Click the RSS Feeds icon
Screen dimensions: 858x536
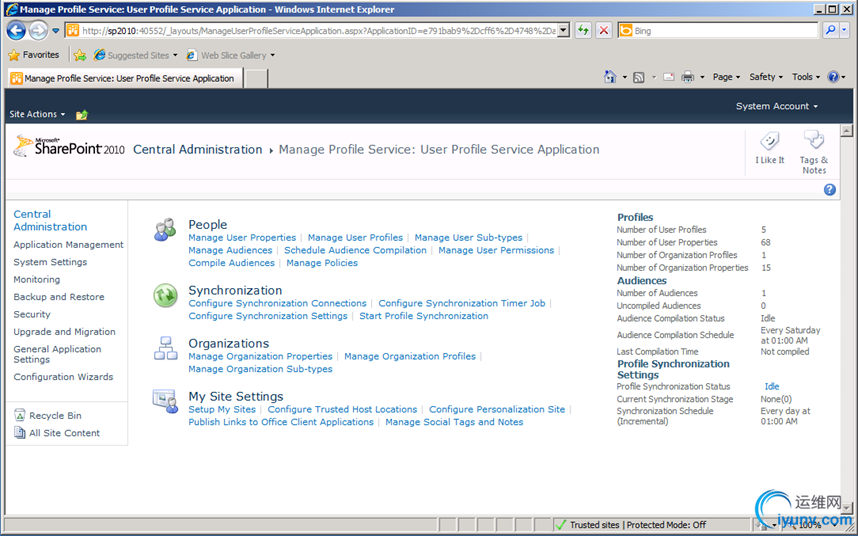coord(639,77)
